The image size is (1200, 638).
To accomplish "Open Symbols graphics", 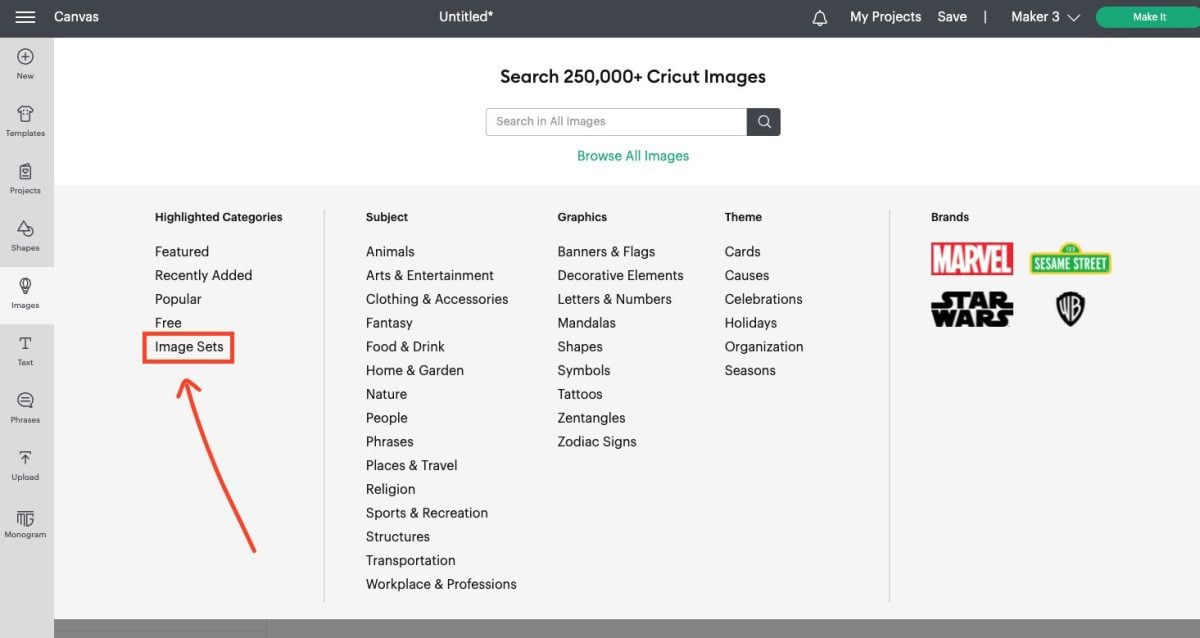I will click(584, 371).
